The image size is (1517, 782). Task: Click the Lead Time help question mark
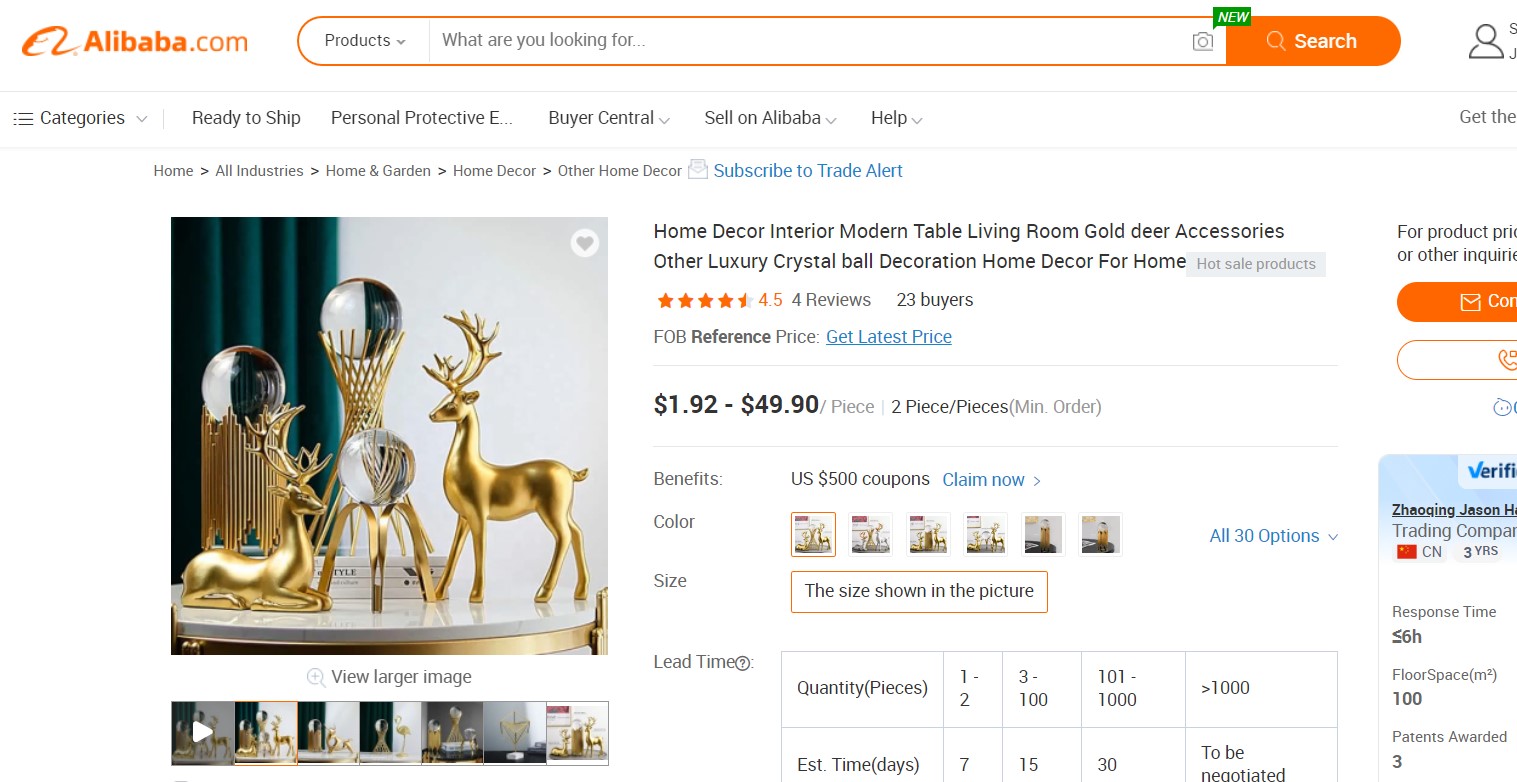[744, 662]
